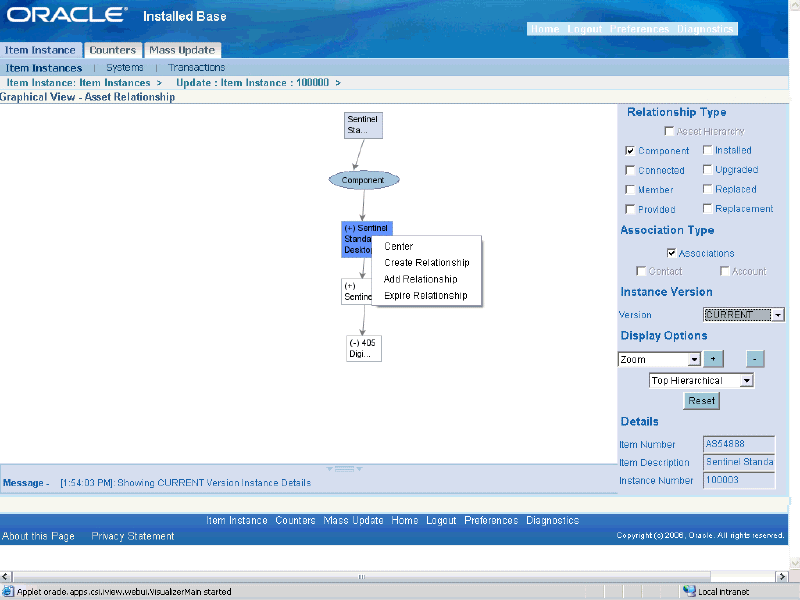Select the (-) 405 Digi... node
This screenshot has height=600, width=800.
coord(364,348)
